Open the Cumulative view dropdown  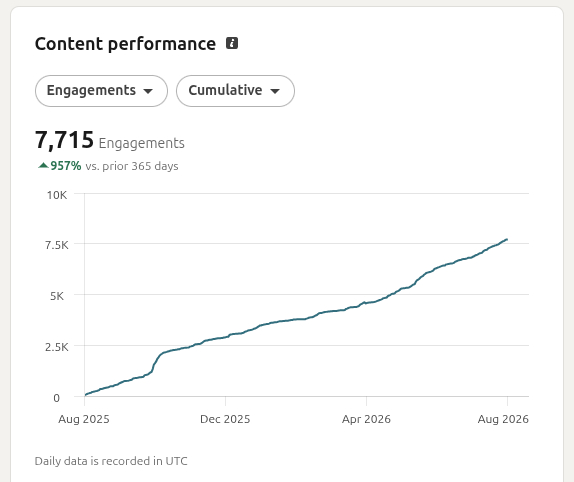tap(235, 91)
